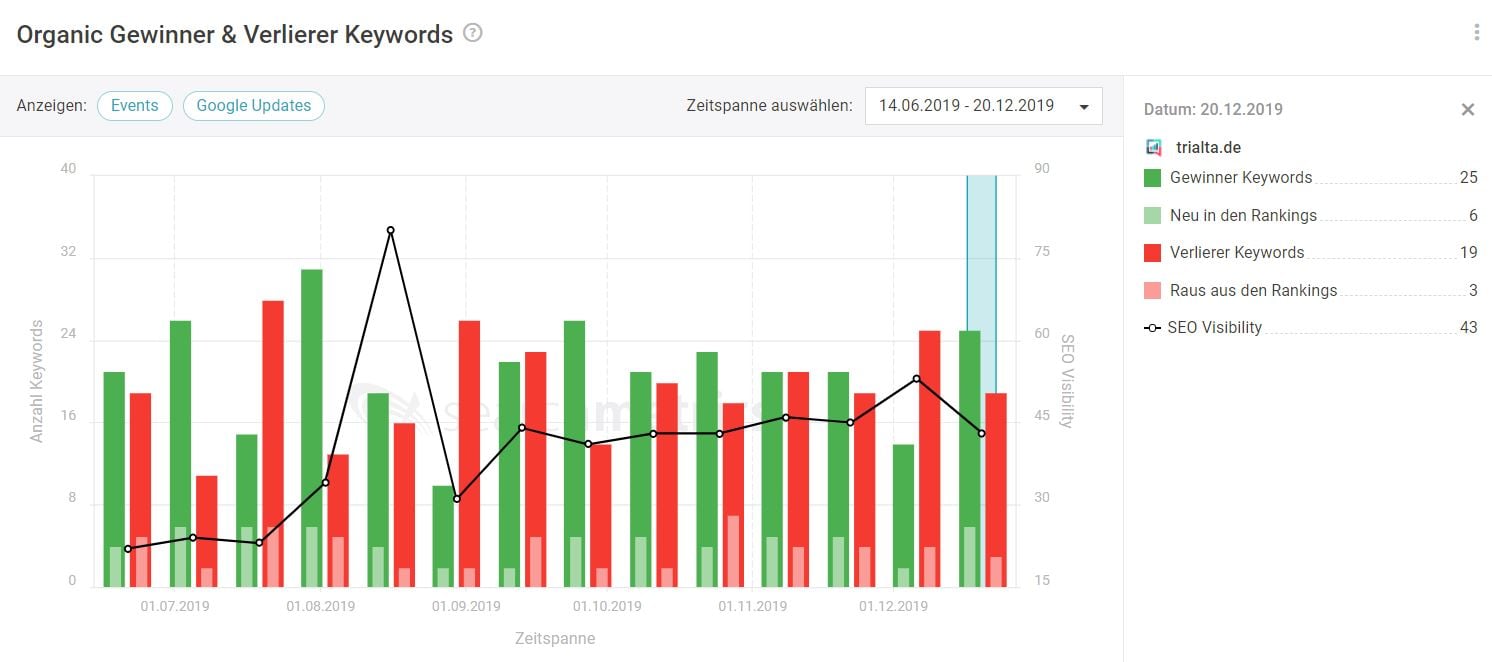Click the trialta.de domain name
This screenshot has height=662, width=1492.
tap(1209, 148)
